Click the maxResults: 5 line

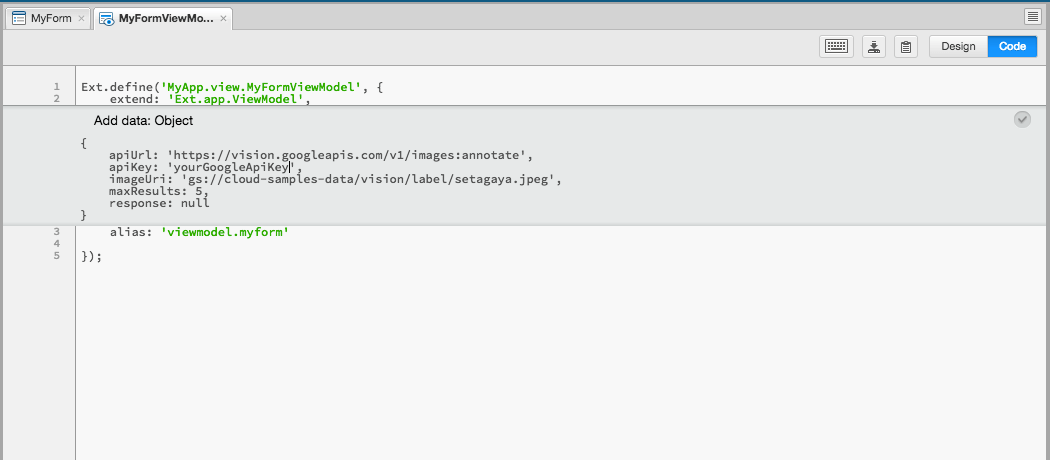159,191
